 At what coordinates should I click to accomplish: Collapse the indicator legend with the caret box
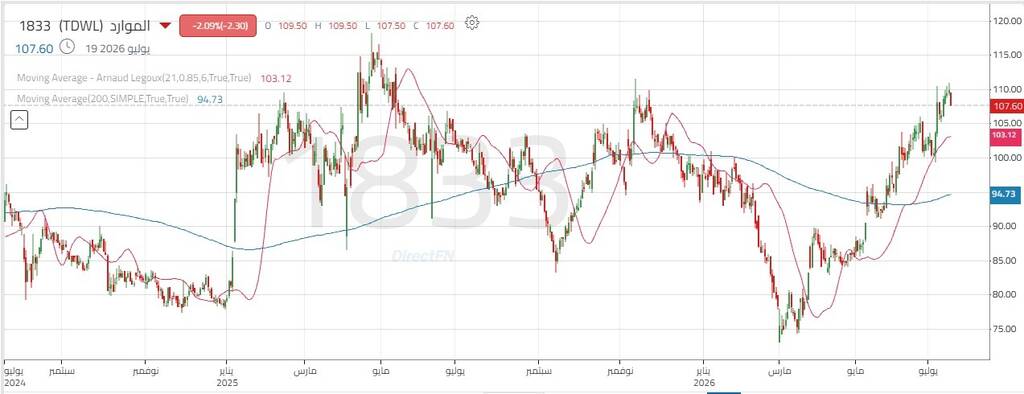[x=19, y=120]
